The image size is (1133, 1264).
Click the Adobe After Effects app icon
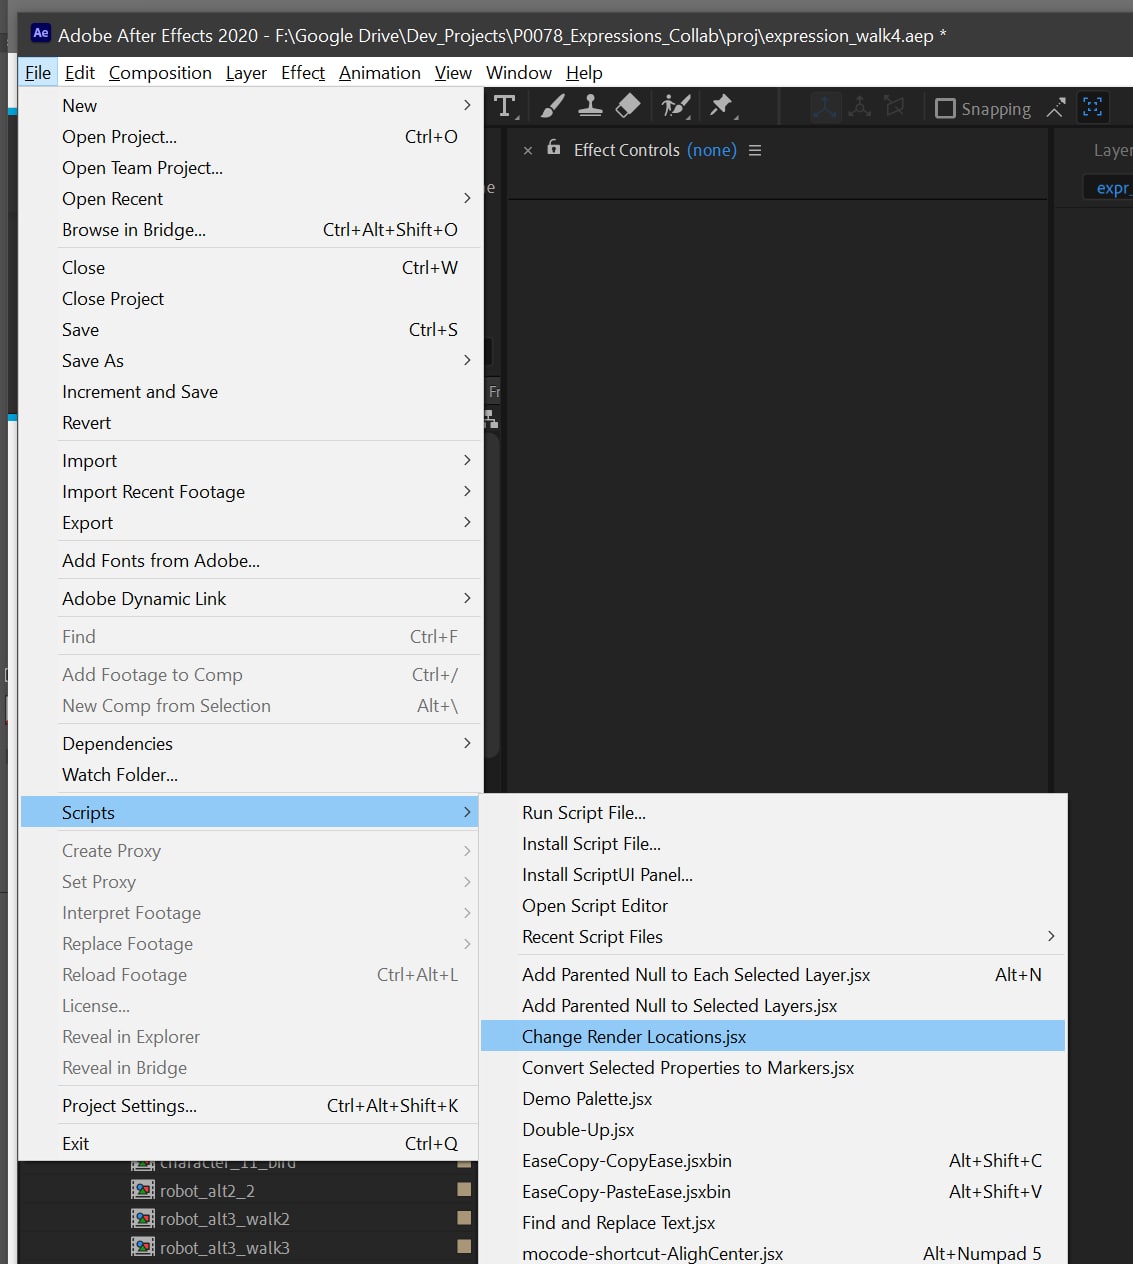(x=40, y=33)
